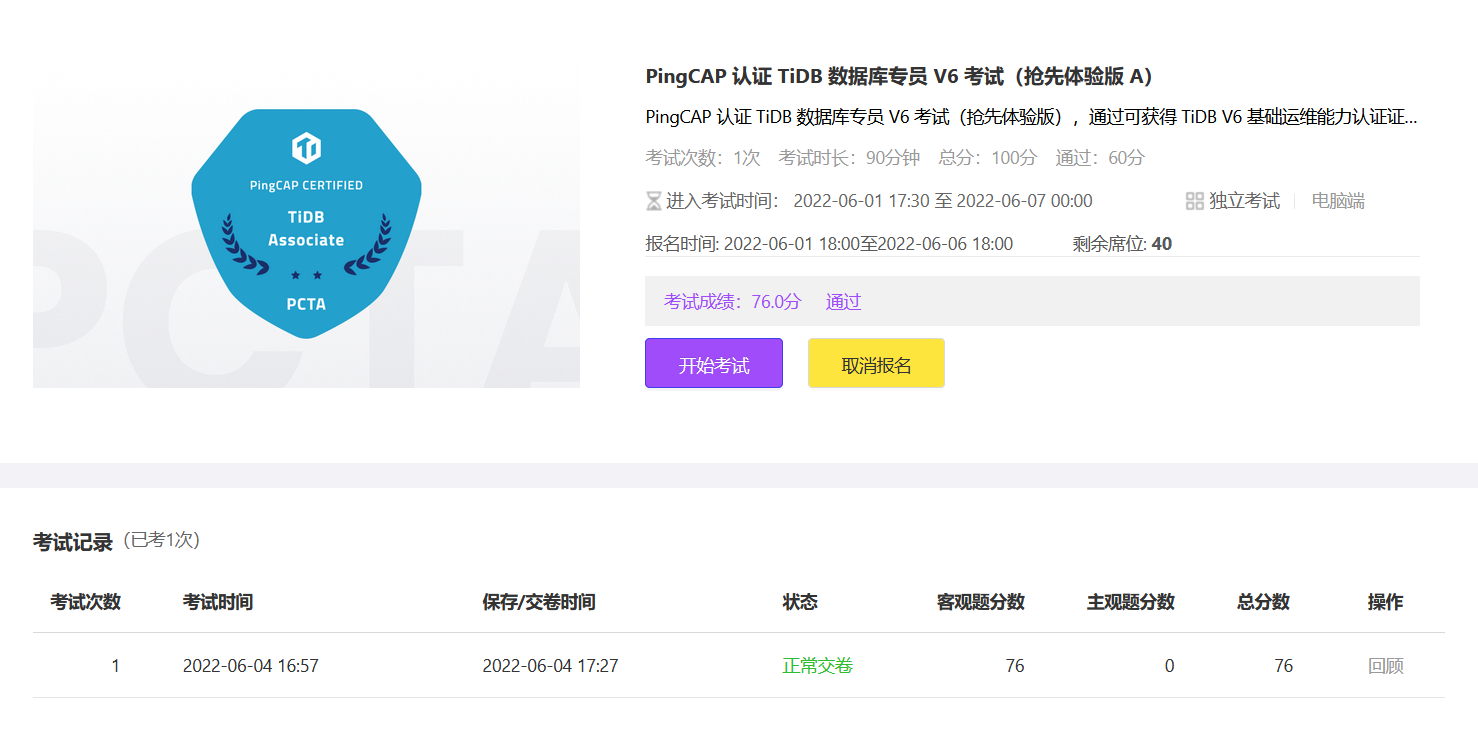
Task: Click the 考试记录 section heading
Action: coord(73,542)
